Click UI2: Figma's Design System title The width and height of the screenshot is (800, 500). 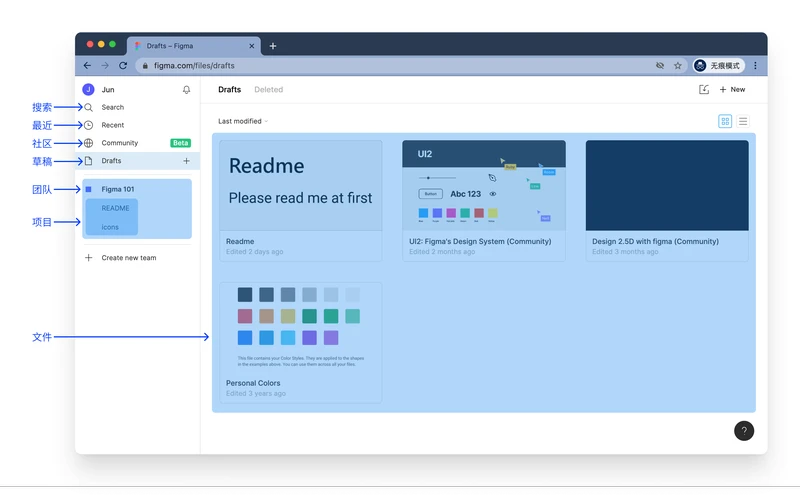[x=480, y=241]
